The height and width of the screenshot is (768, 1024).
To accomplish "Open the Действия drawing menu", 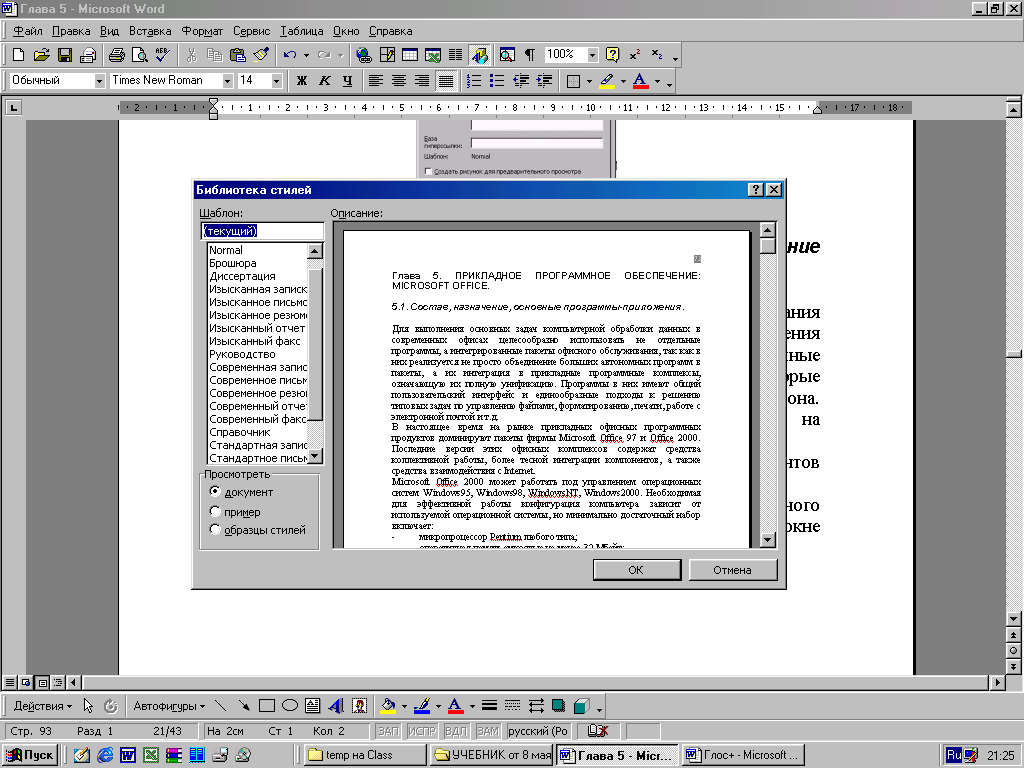I will (x=42, y=706).
